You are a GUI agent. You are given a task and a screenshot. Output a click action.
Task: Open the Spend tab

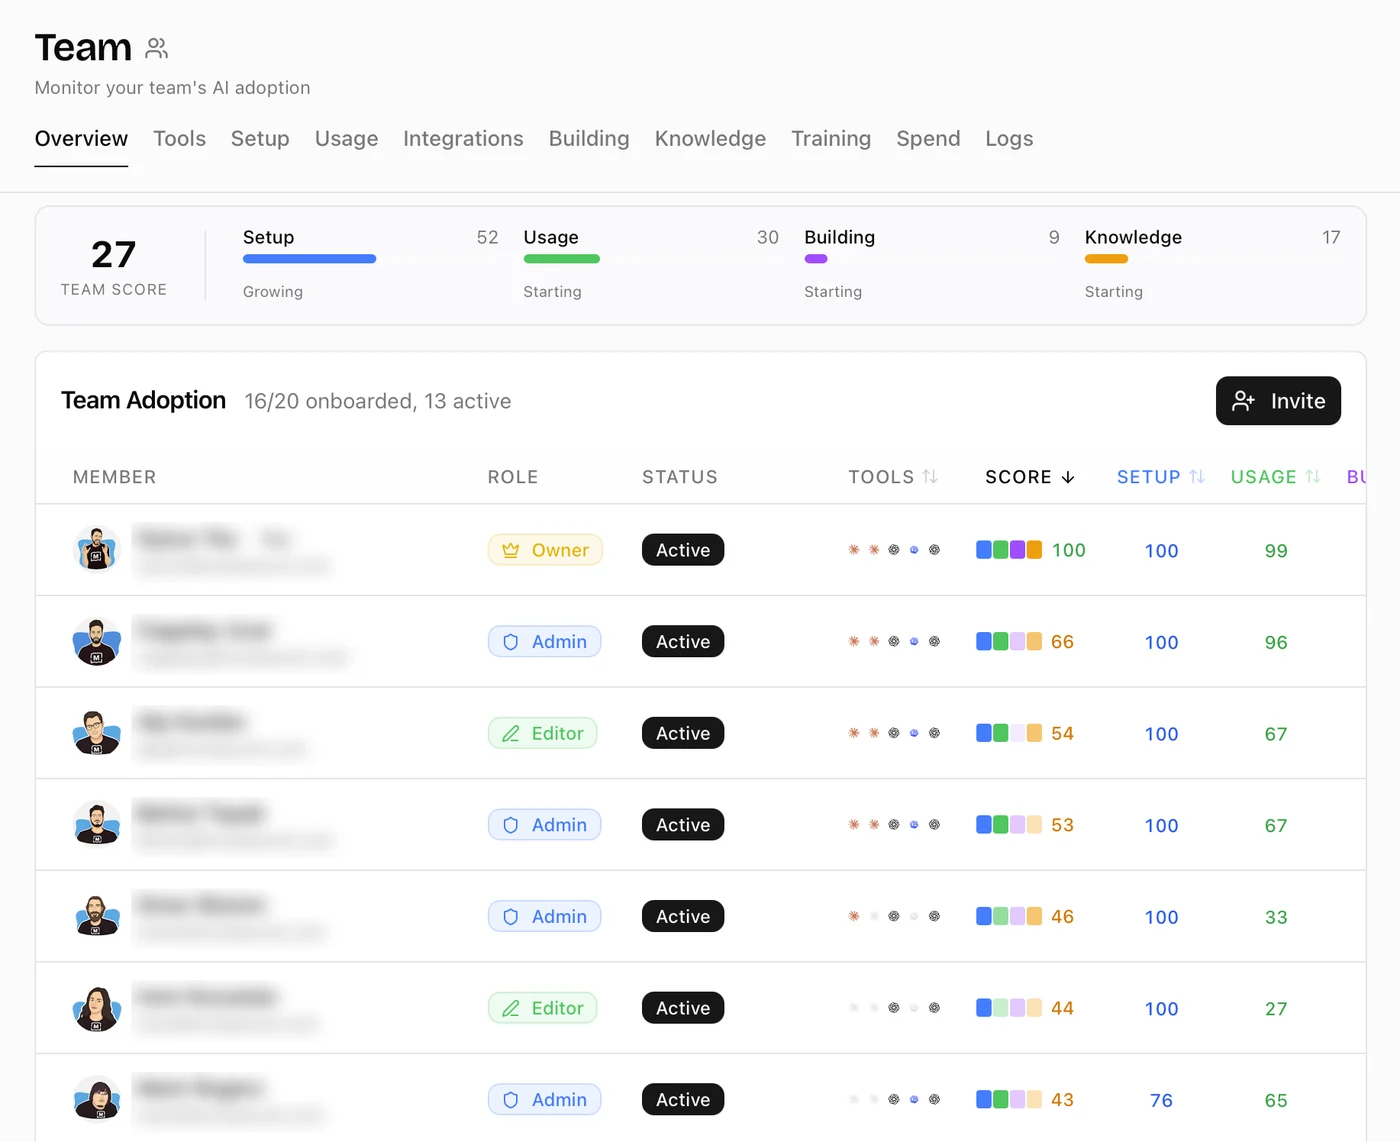928,139
